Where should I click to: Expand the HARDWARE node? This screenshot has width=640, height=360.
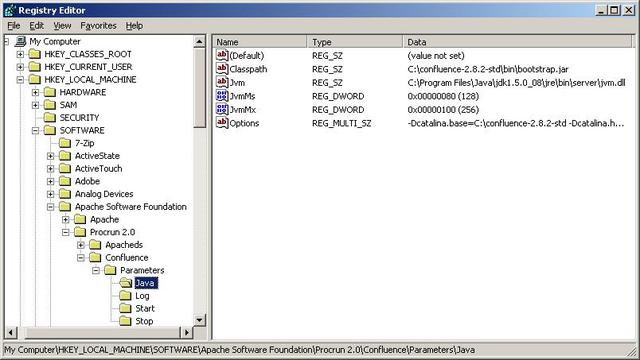[x=36, y=92]
